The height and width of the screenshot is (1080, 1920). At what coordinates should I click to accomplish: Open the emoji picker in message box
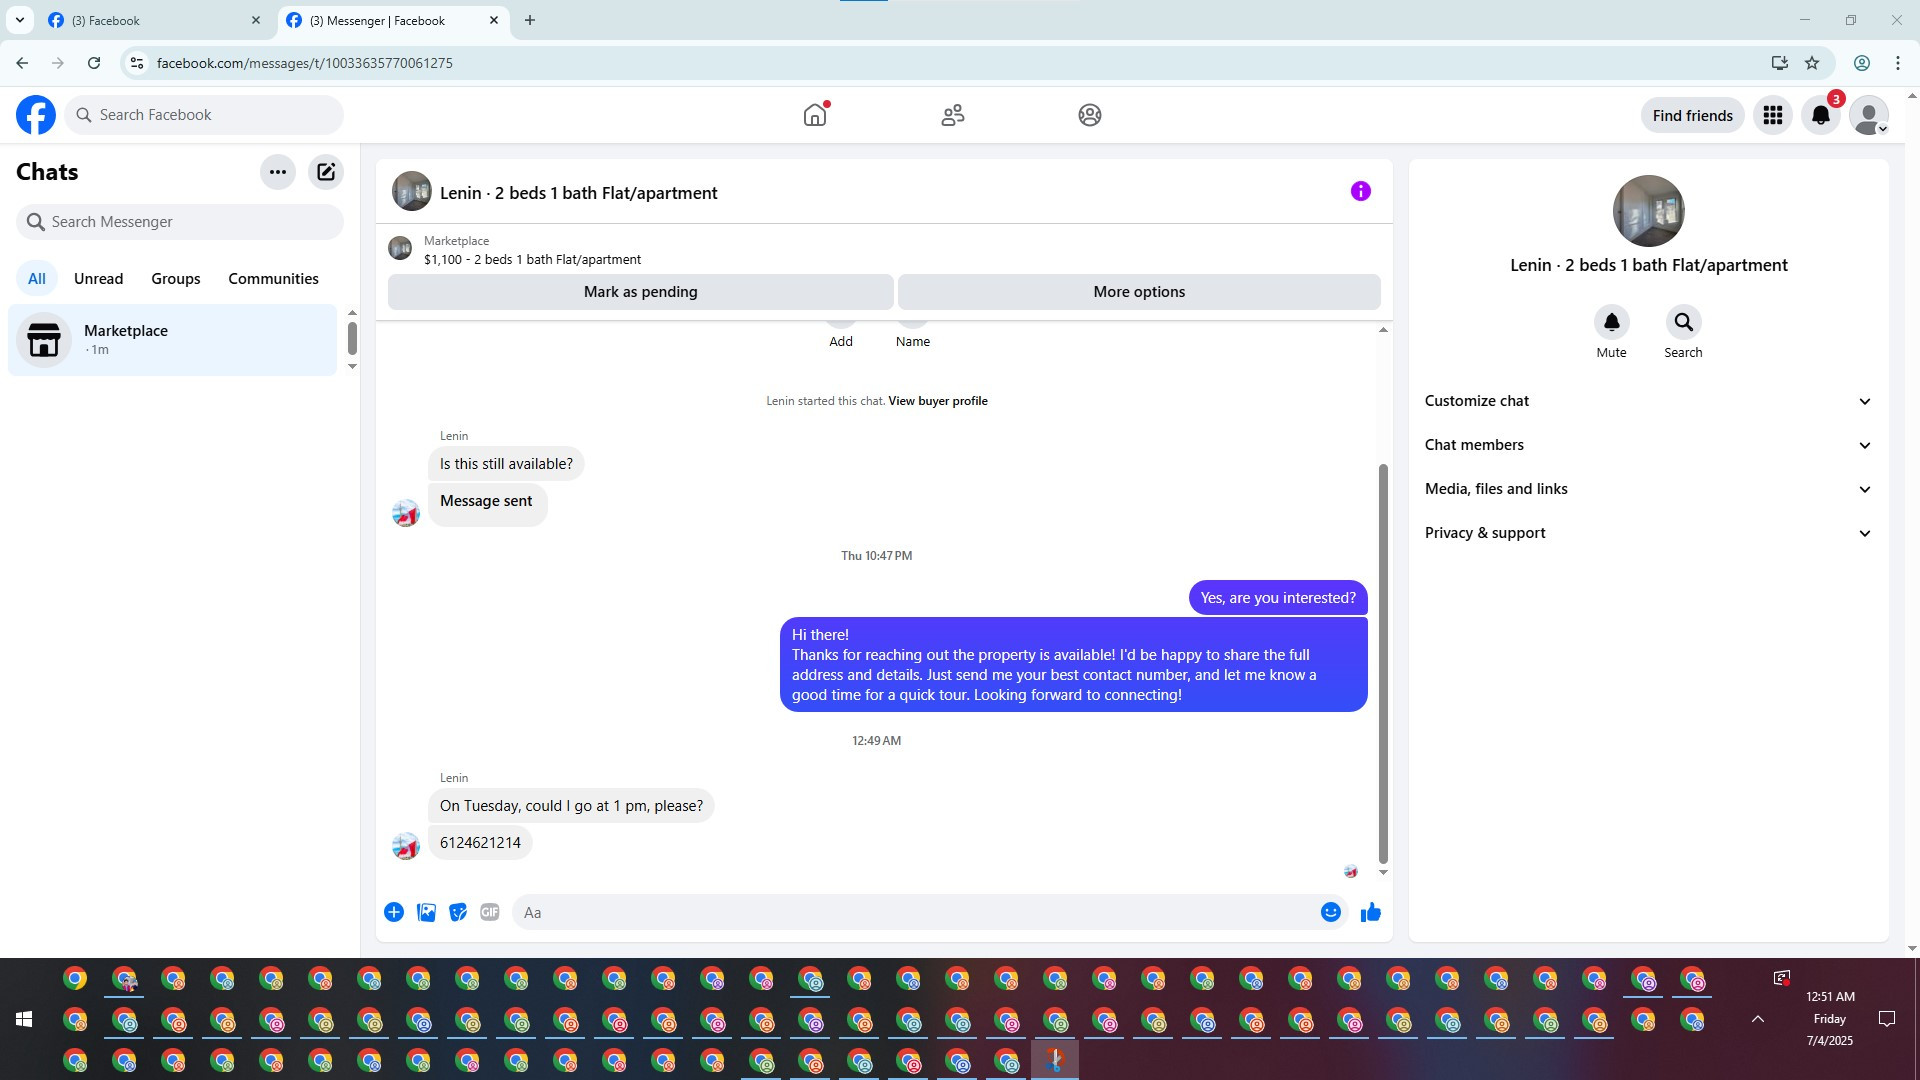[1330, 912]
